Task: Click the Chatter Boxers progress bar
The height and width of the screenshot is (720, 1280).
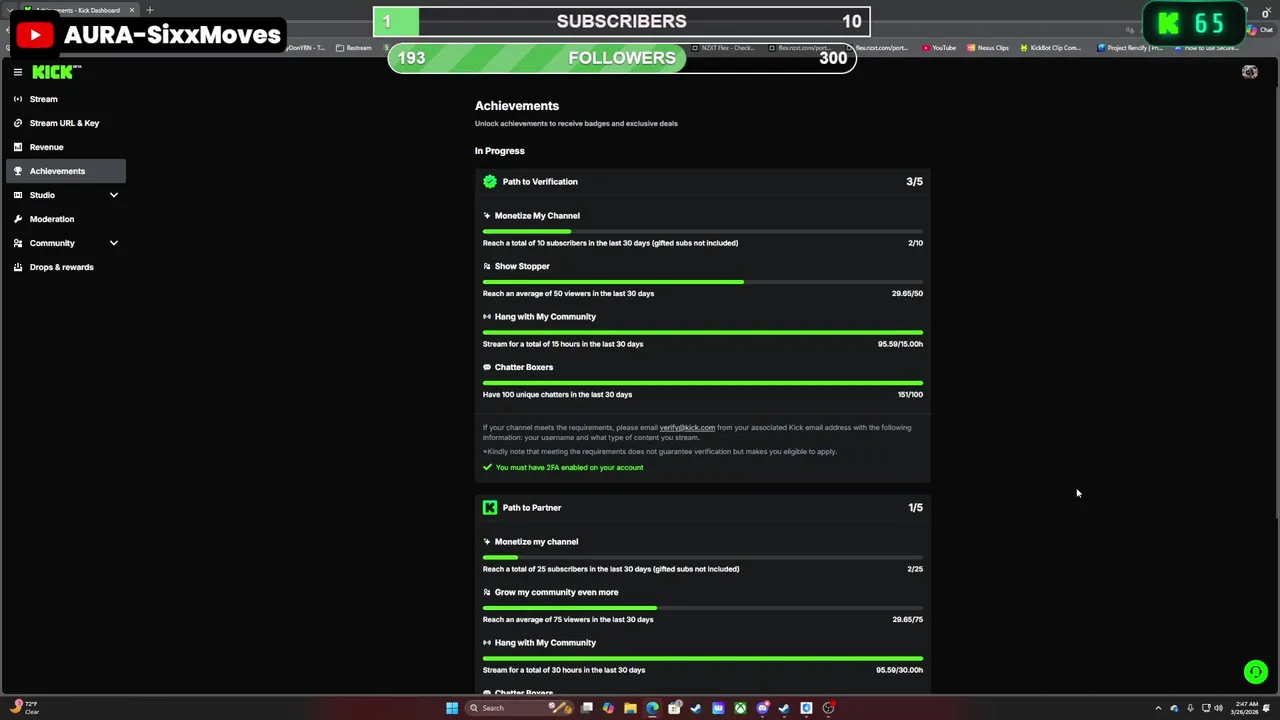Action: point(703,383)
